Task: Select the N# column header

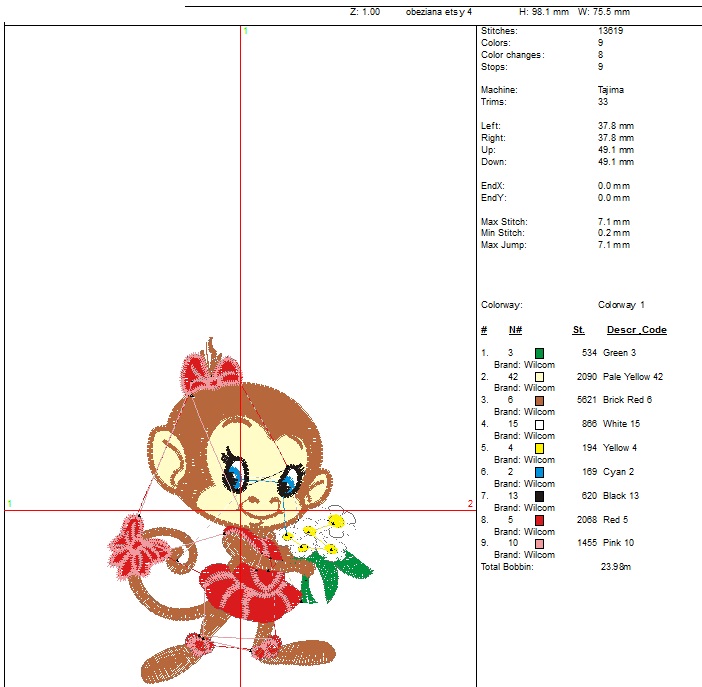Action: tap(515, 330)
